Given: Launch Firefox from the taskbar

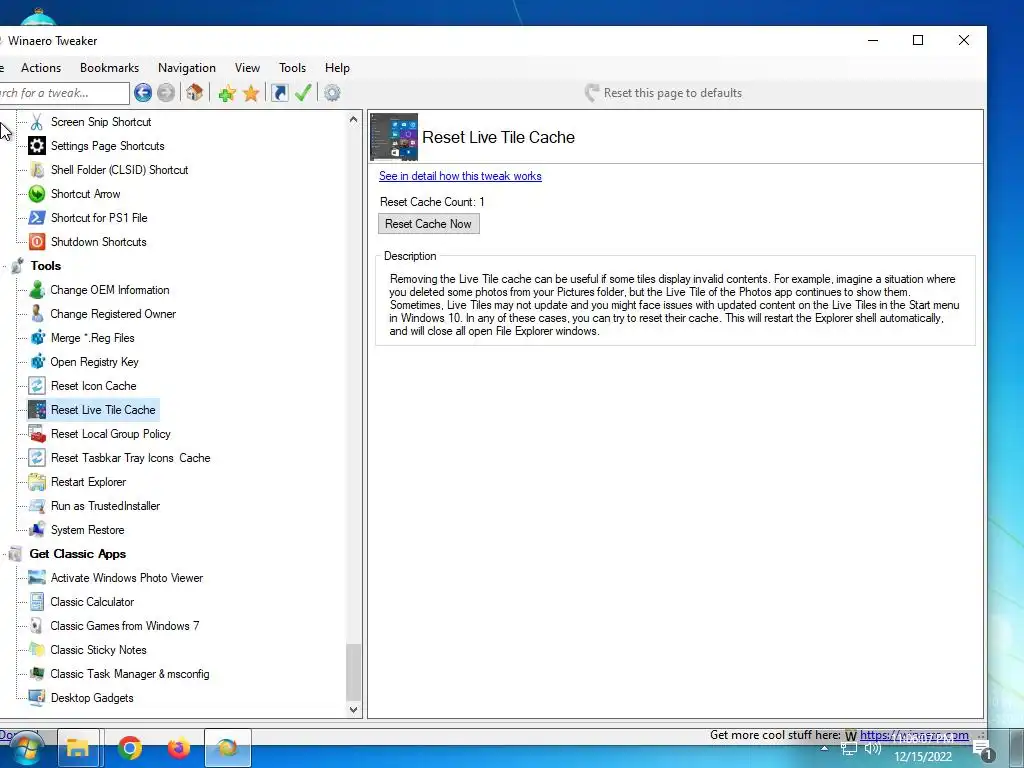Looking at the screenshot, I should 178,748.
